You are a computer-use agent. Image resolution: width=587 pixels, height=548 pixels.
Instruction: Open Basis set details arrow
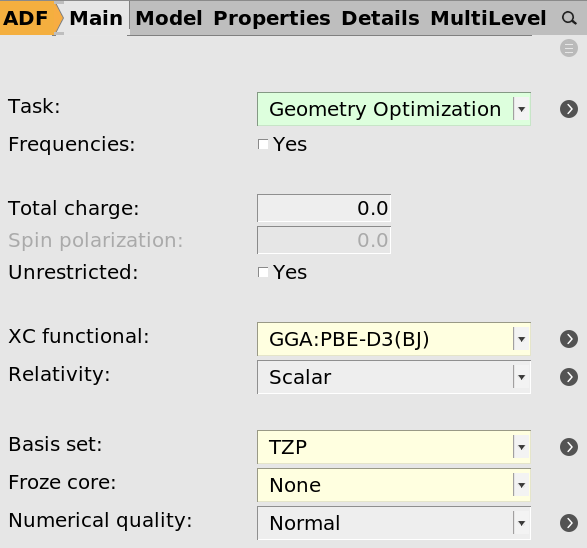(569, 447)
